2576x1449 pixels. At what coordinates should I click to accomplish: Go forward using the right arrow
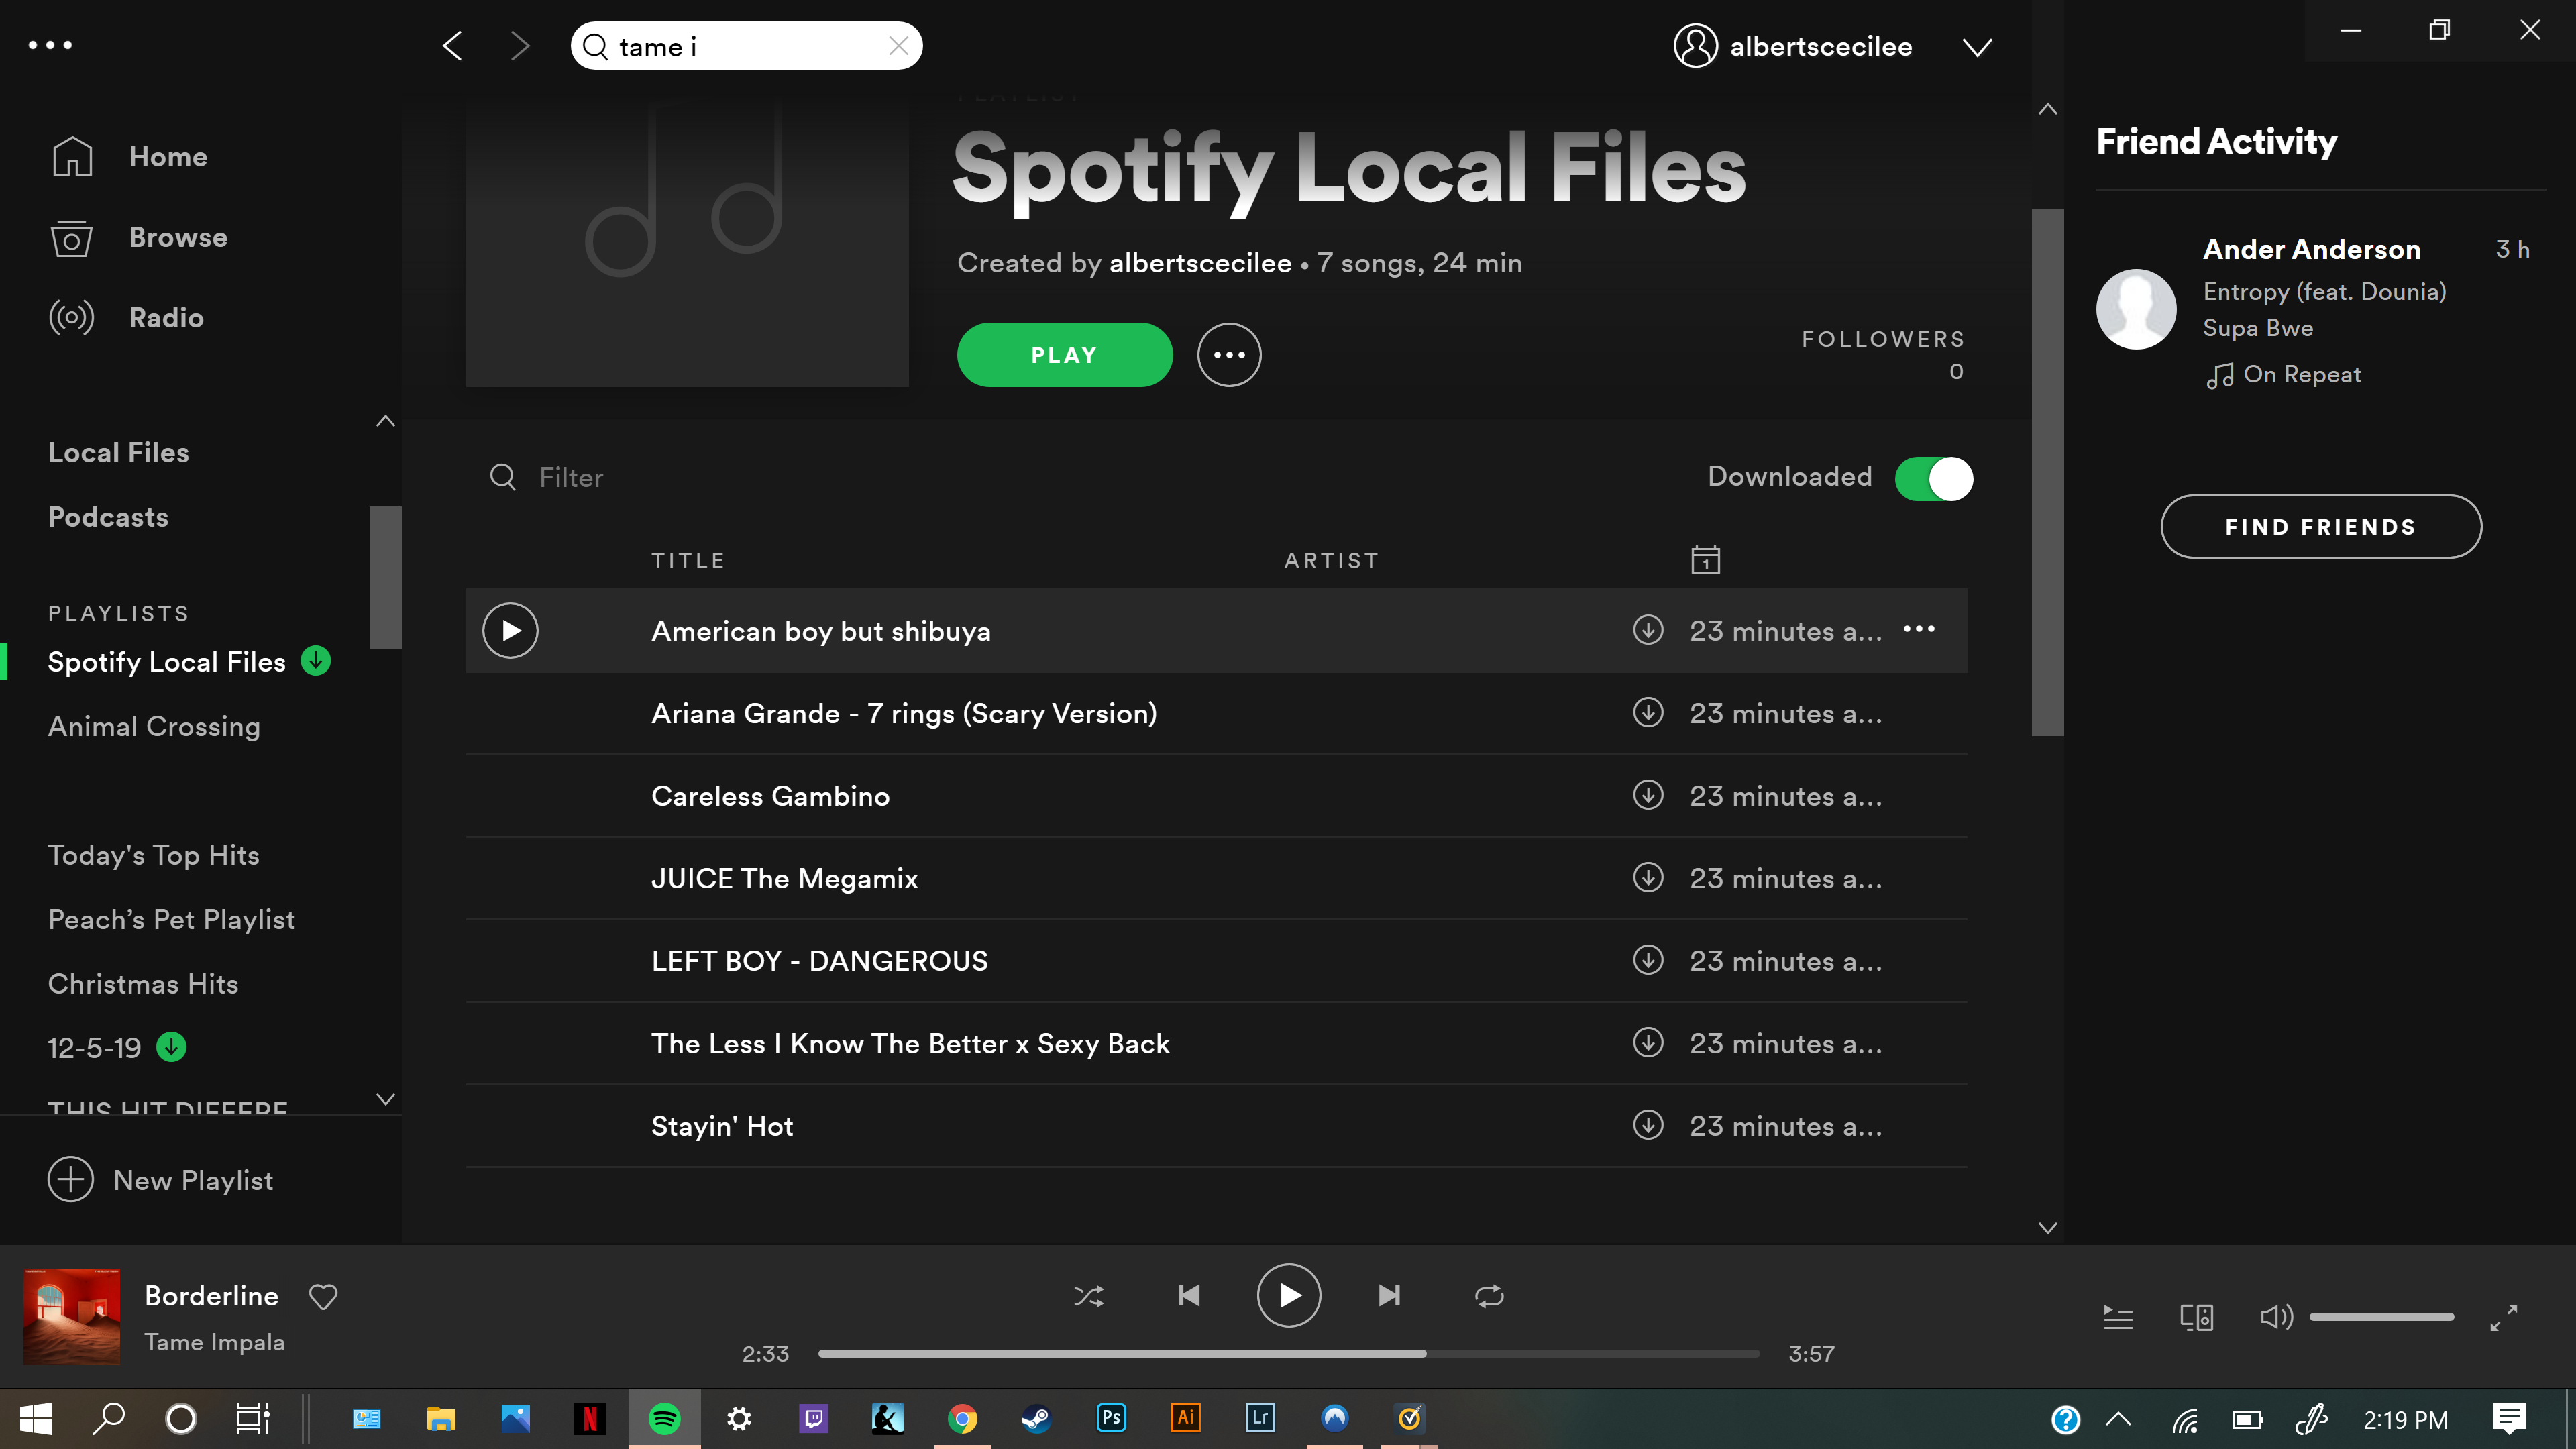click(519, 46)
